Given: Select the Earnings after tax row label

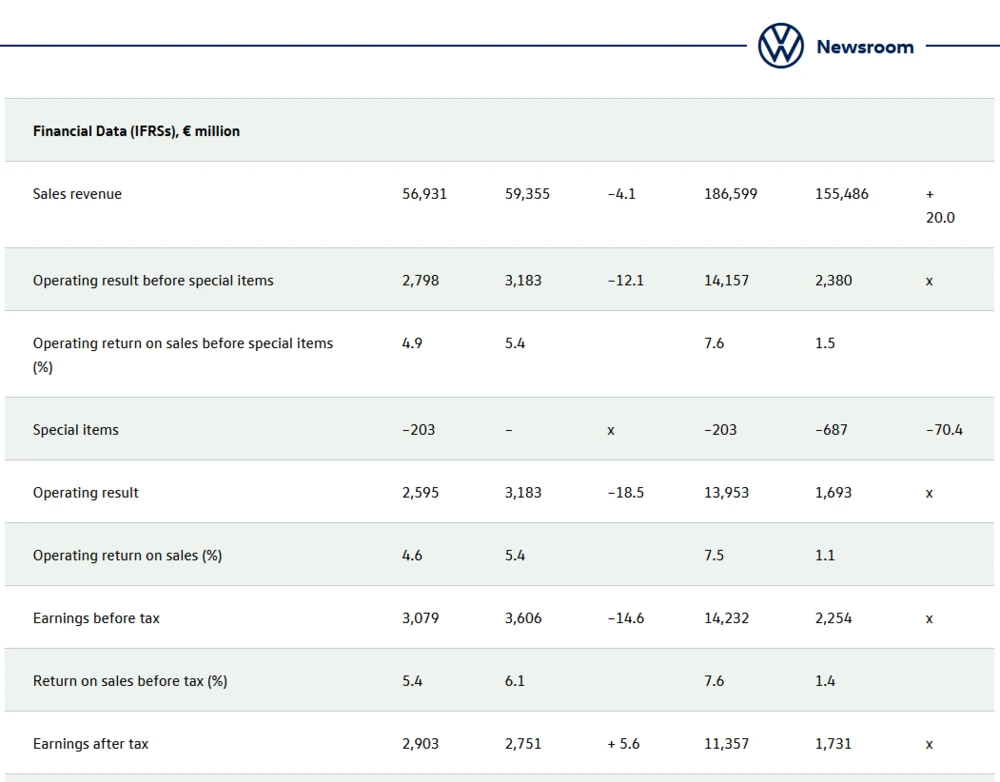Looking at the screenshot, I should point(91,744).
